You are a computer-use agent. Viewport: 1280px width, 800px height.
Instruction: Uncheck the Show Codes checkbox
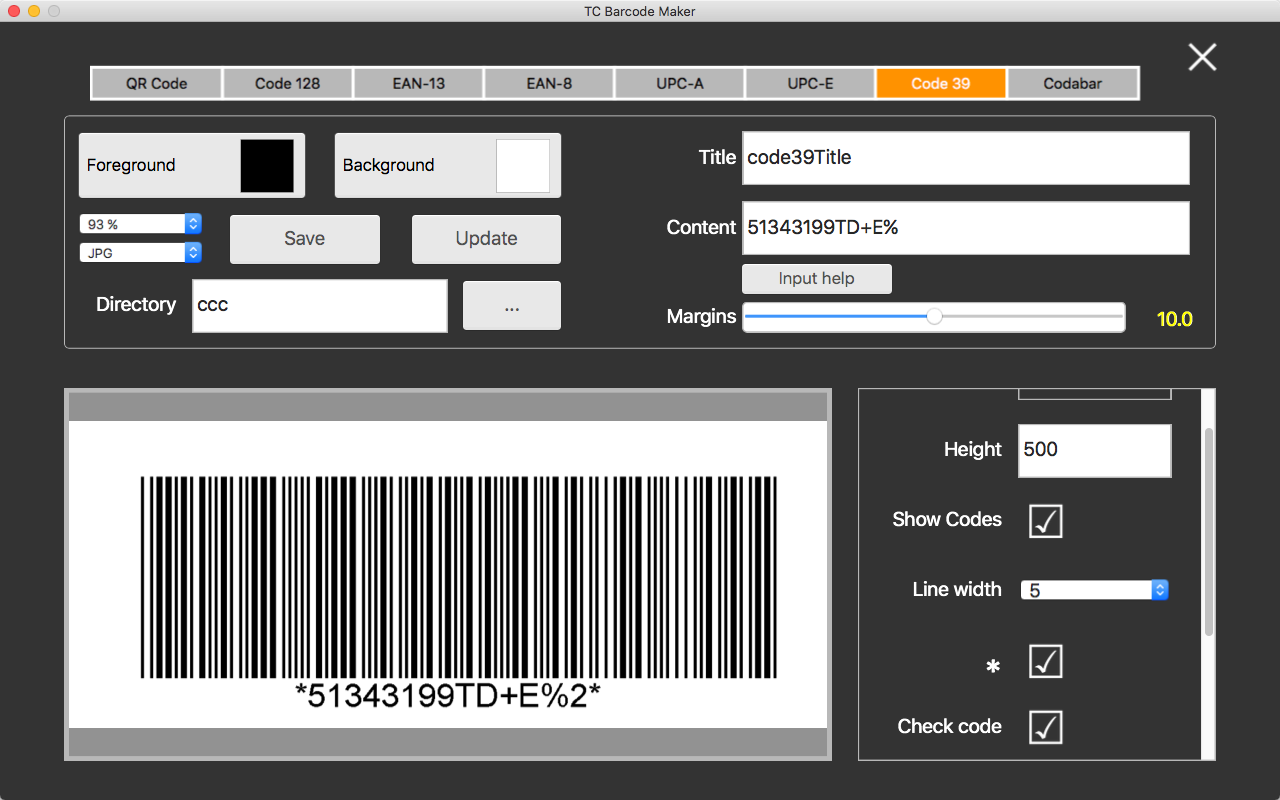[x=1046, y=521]
